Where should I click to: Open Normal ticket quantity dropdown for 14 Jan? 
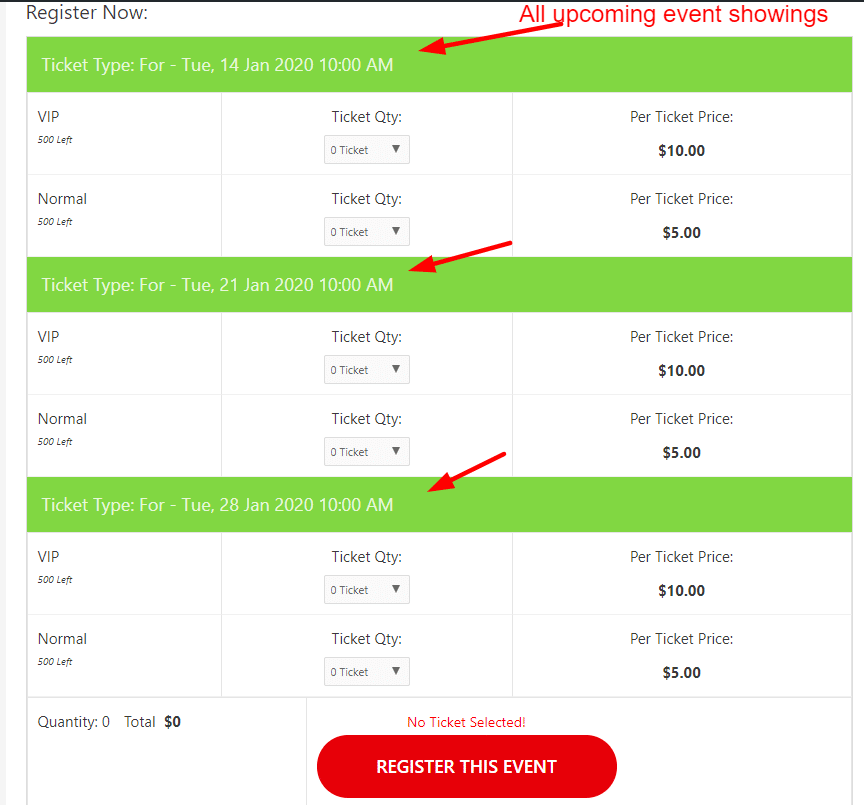tap(366, 231)
